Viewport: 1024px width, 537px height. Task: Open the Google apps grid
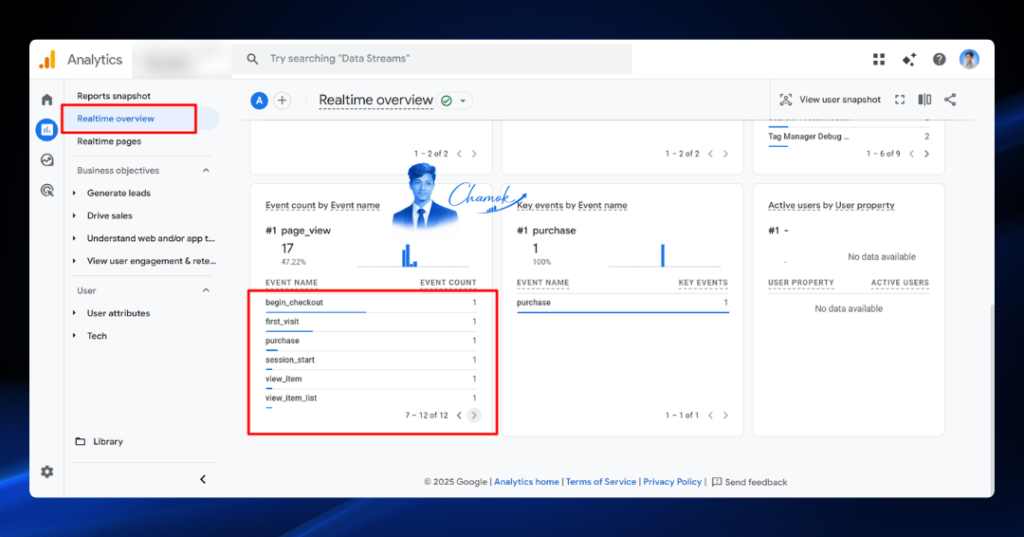click(x=879, y=59)
